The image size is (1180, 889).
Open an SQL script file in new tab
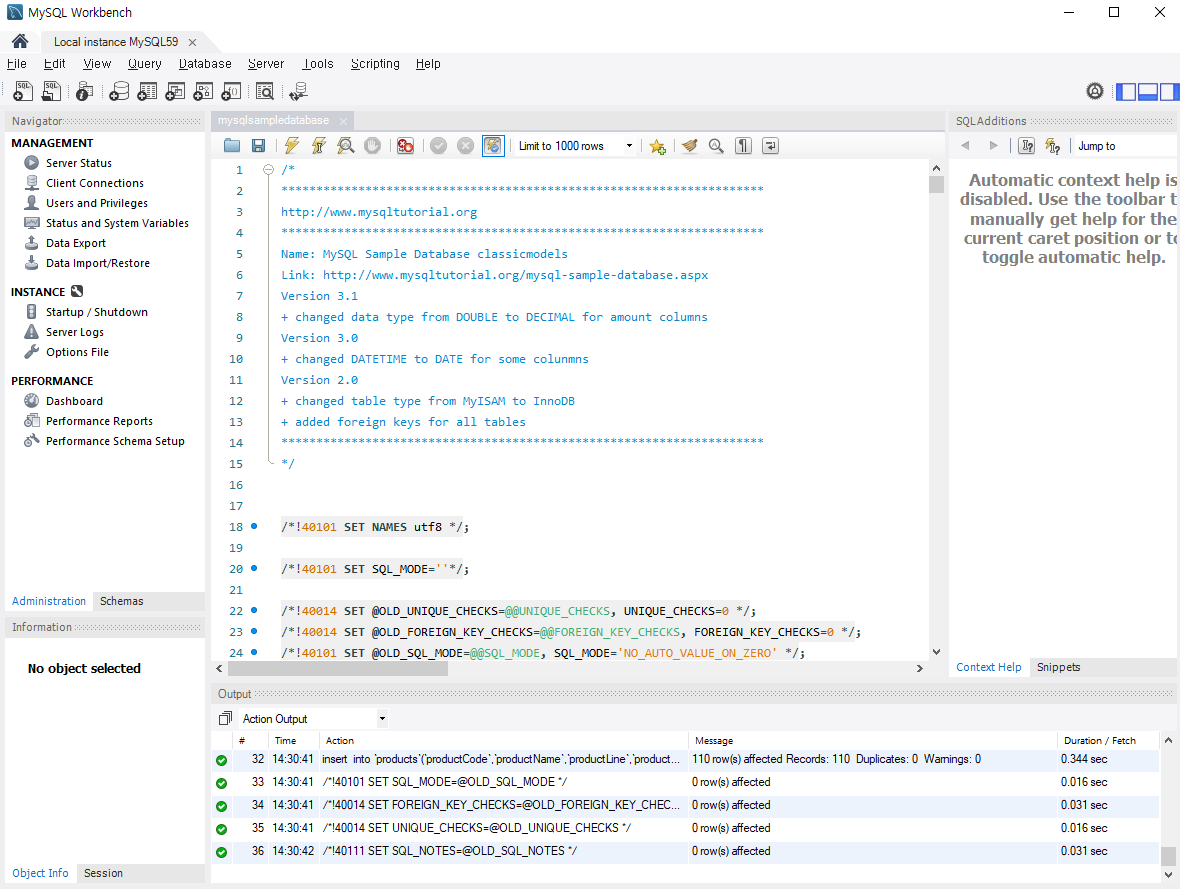(51, 91)
